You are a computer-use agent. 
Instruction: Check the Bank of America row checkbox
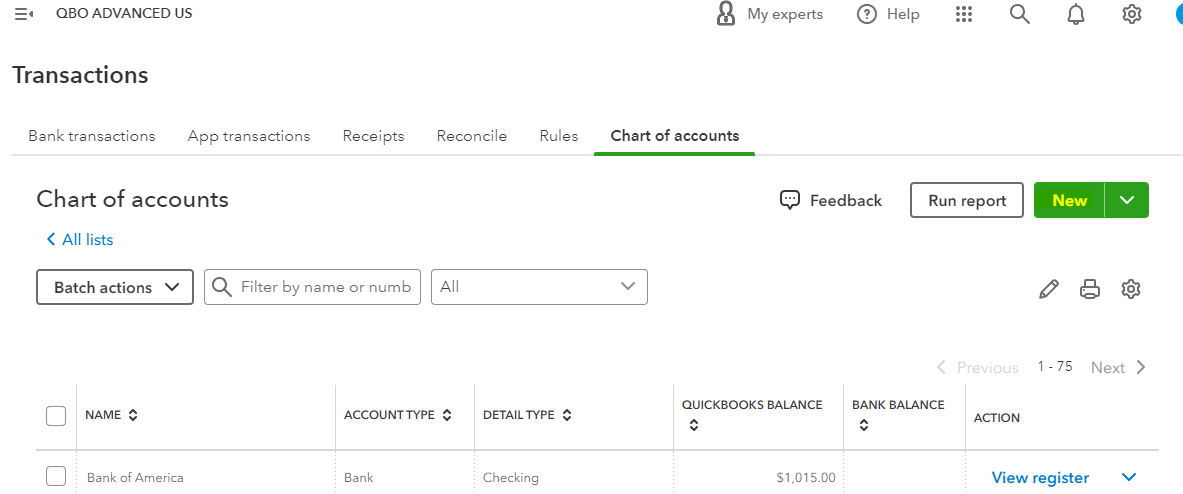[x=56, y=477]
